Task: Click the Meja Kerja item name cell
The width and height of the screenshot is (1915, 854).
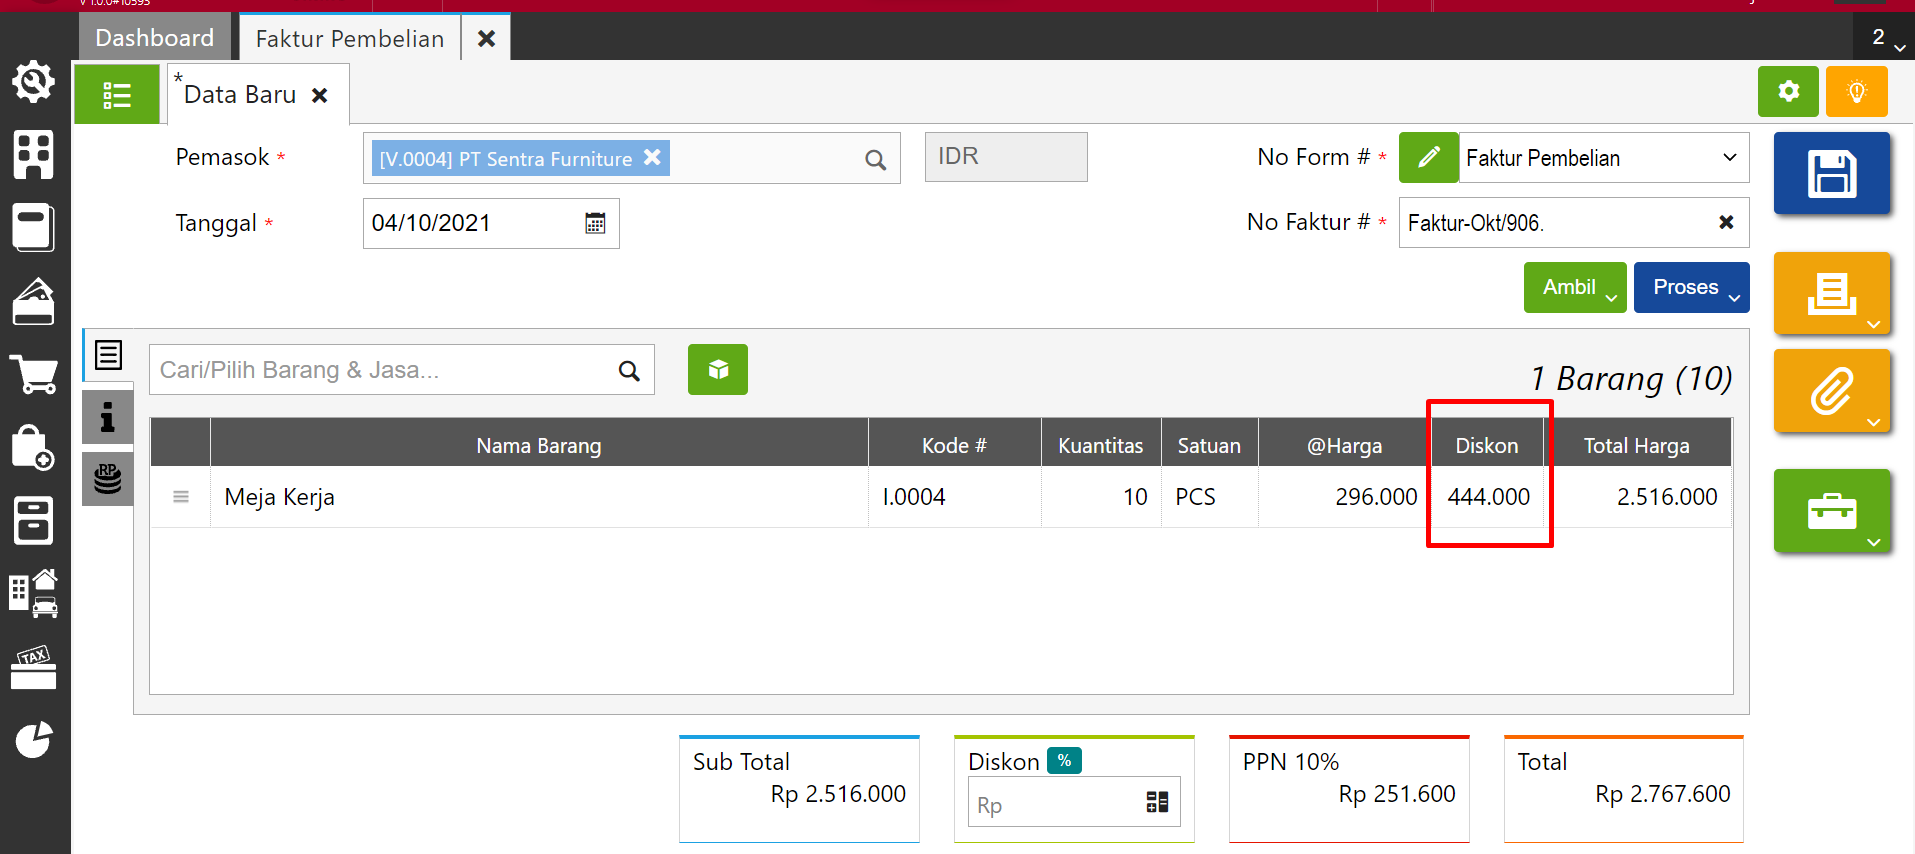Action: [x=539, y=497]
